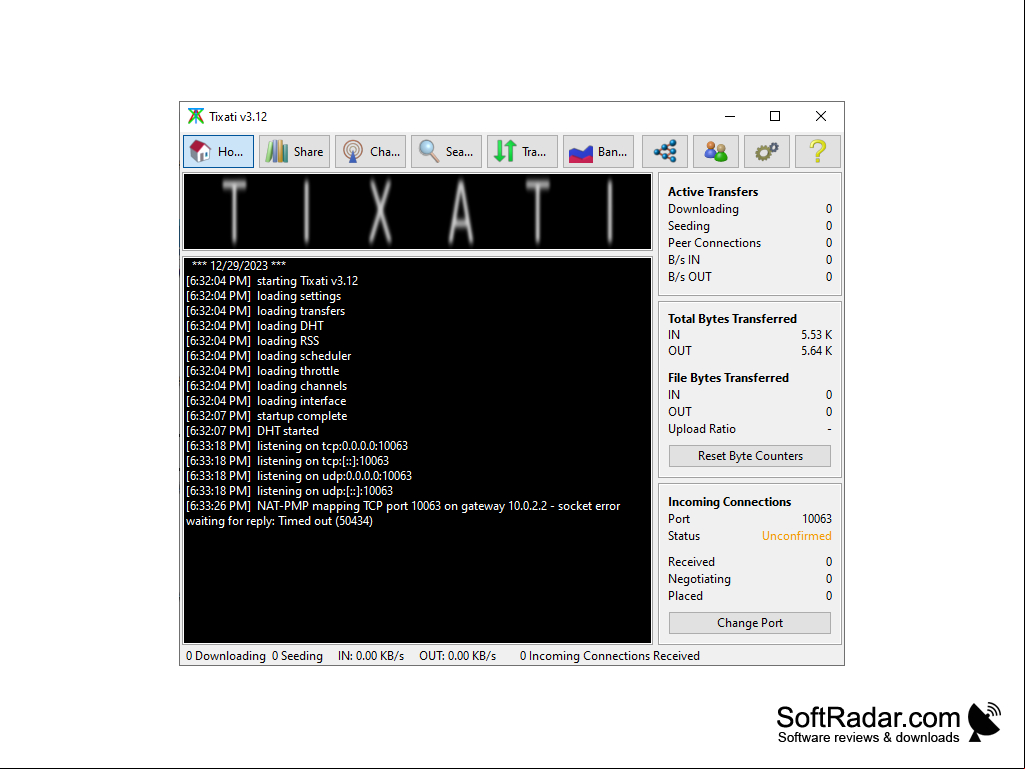Click the 'loading scheduler' log entry
This screenshot has height=769, width=1025.
[269, 356]
